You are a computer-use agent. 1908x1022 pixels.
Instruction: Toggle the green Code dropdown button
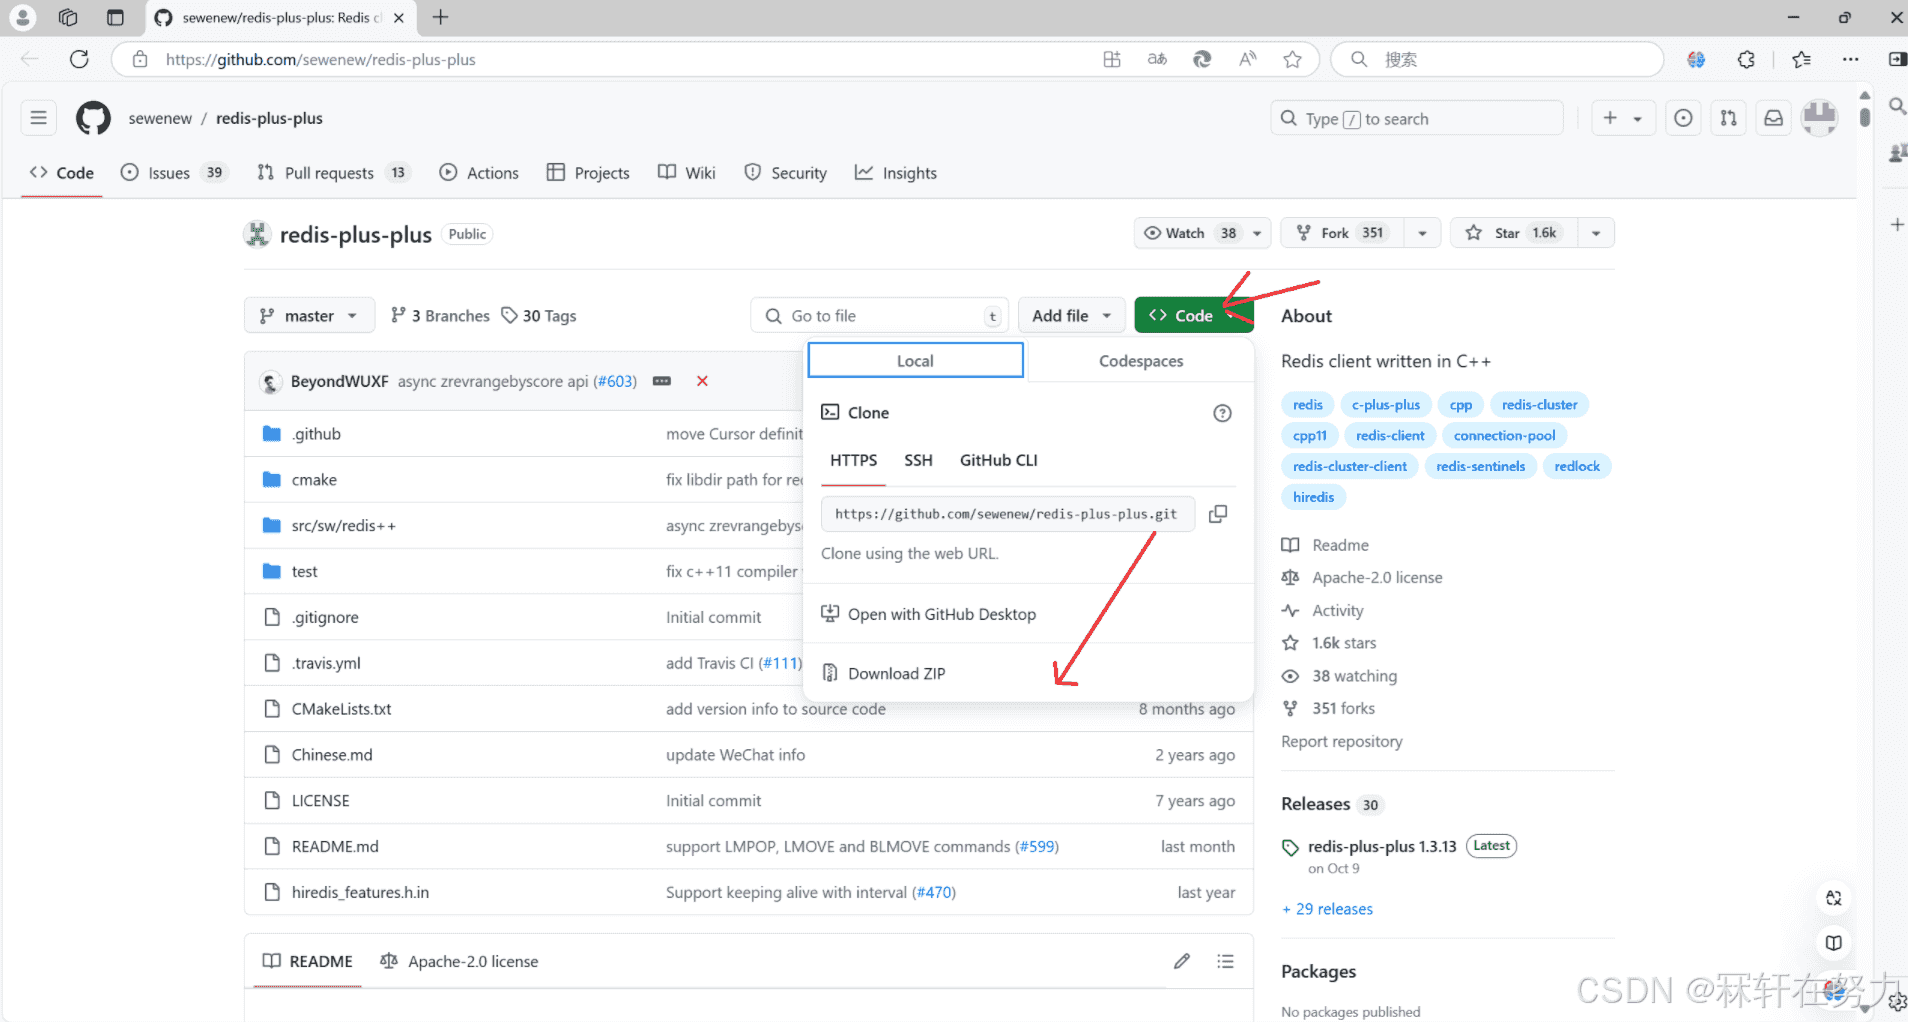click(x=1193, y=315)
